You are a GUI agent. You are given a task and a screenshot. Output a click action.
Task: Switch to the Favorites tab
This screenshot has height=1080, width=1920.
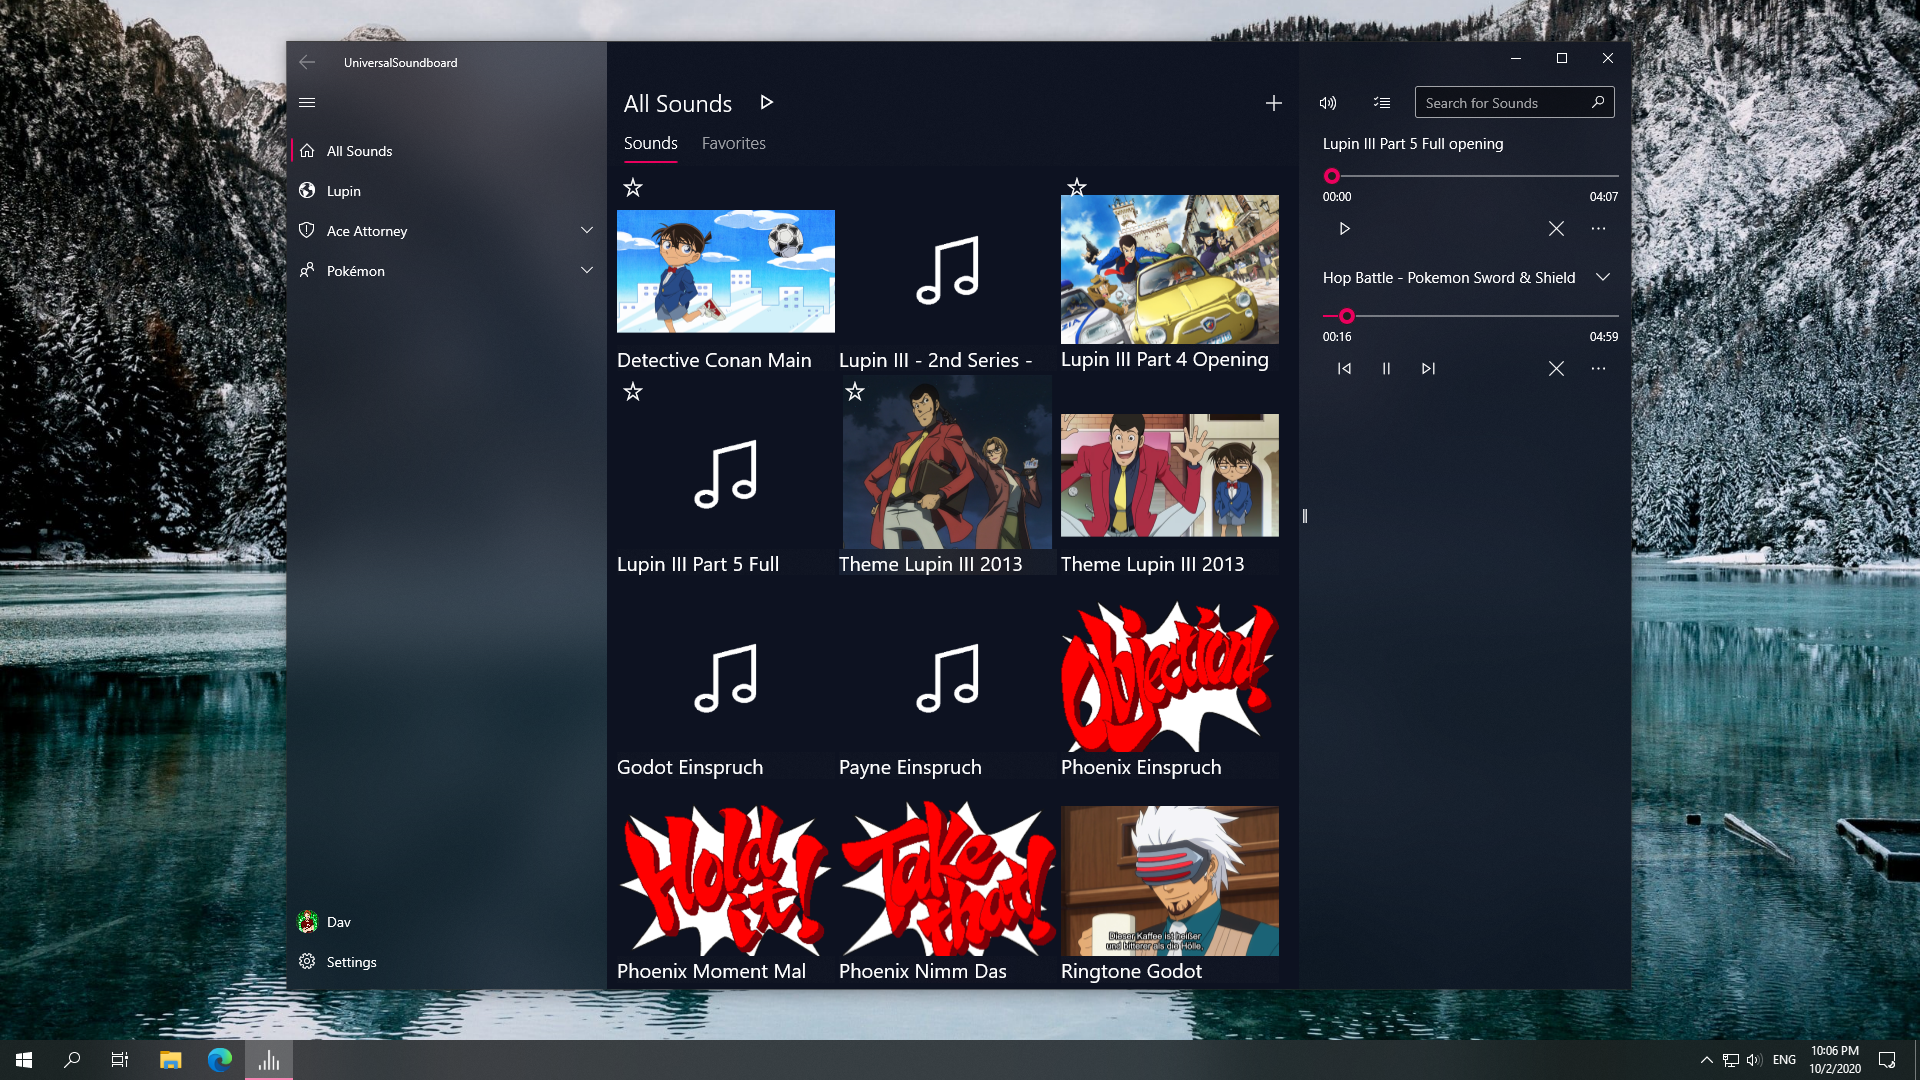point(733,143)
